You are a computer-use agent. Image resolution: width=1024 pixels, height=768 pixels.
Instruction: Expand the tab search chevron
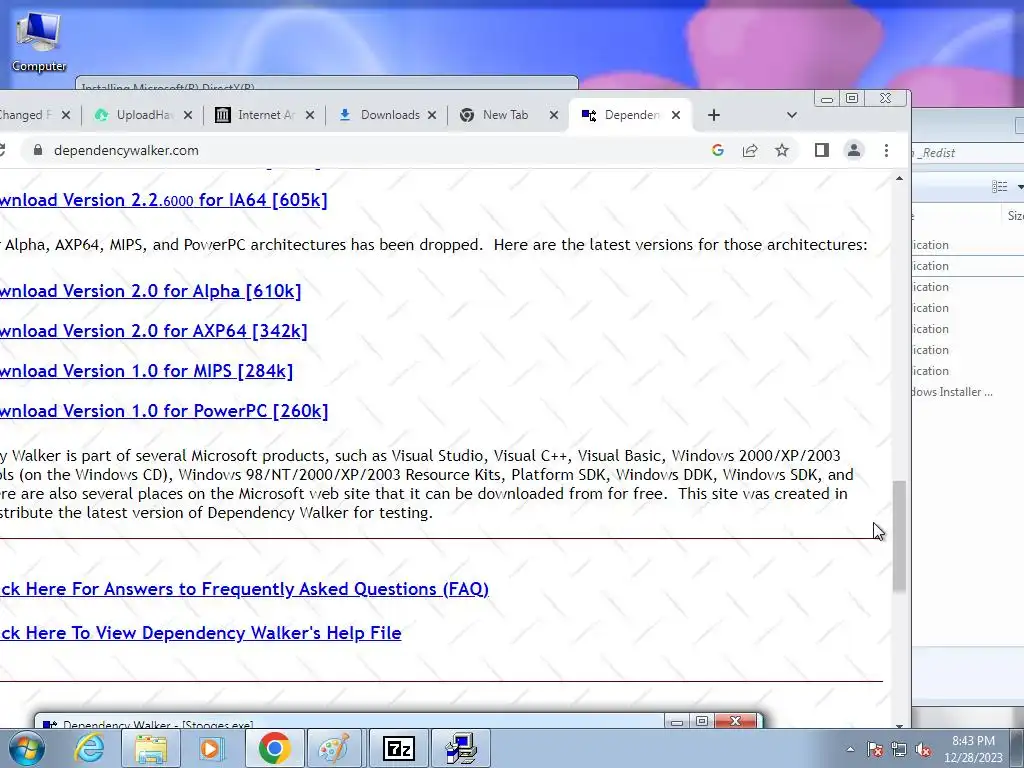[x=792, y=115]
